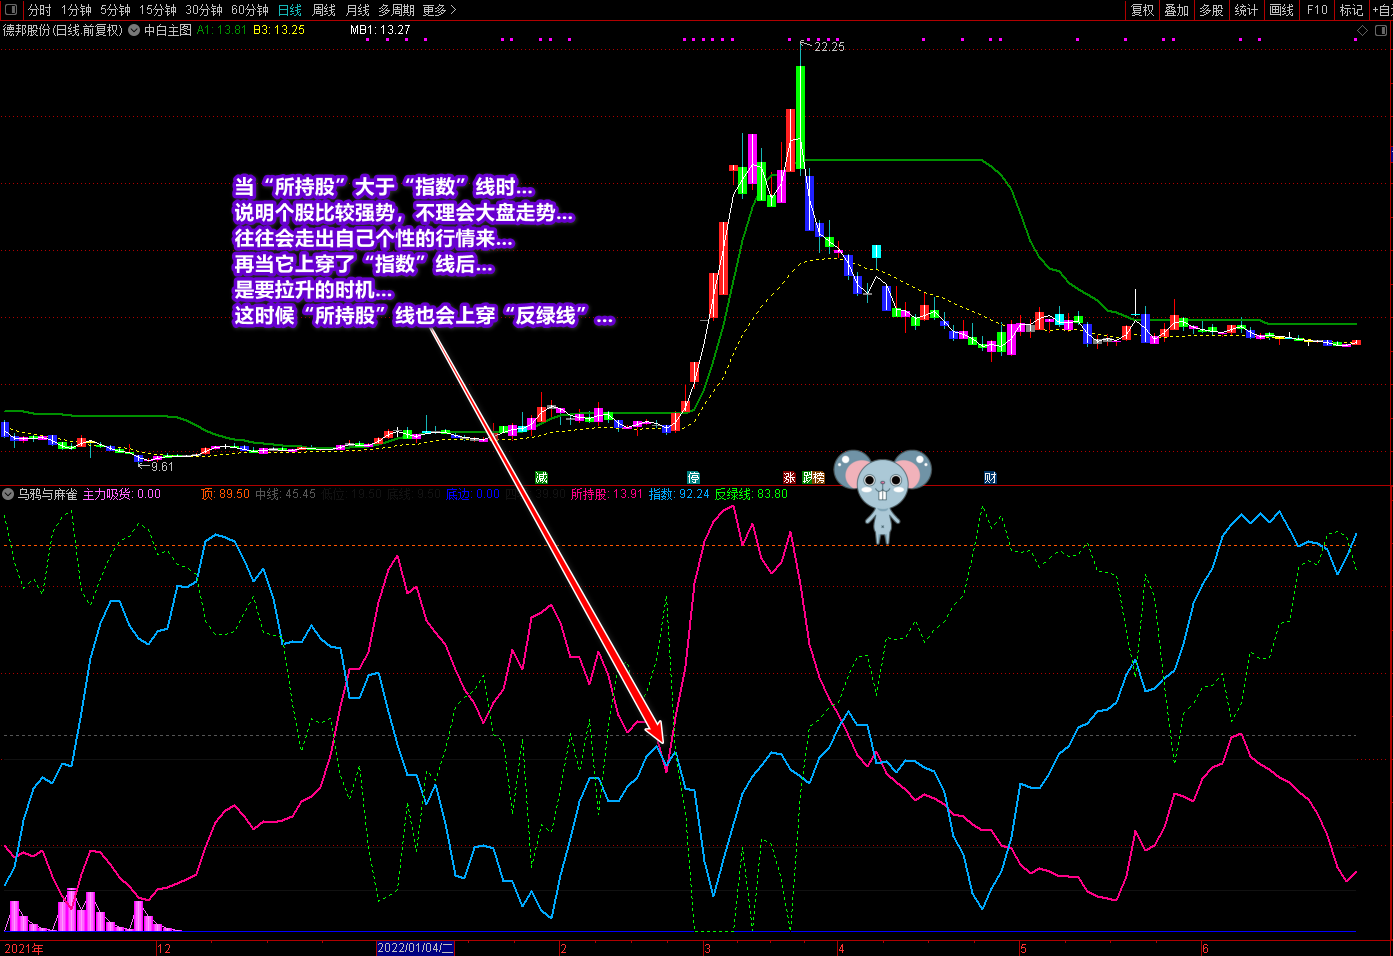Click the 22.25 peak price label
The width and height of the screenshot is (1393, 956).
829,47
